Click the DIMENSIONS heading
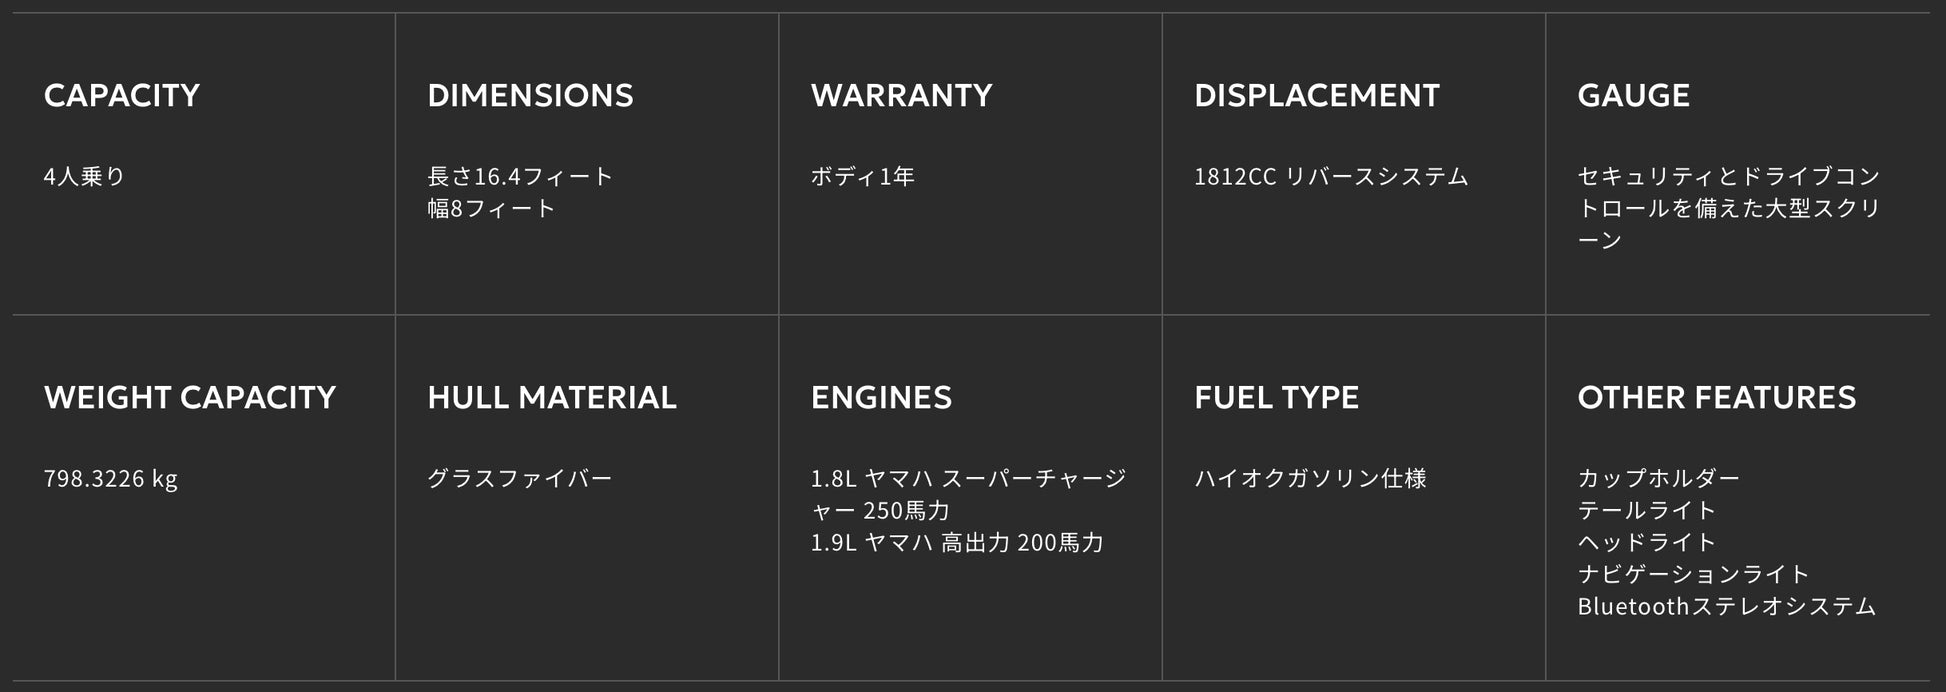1946x692 pixels. point(530,95)
